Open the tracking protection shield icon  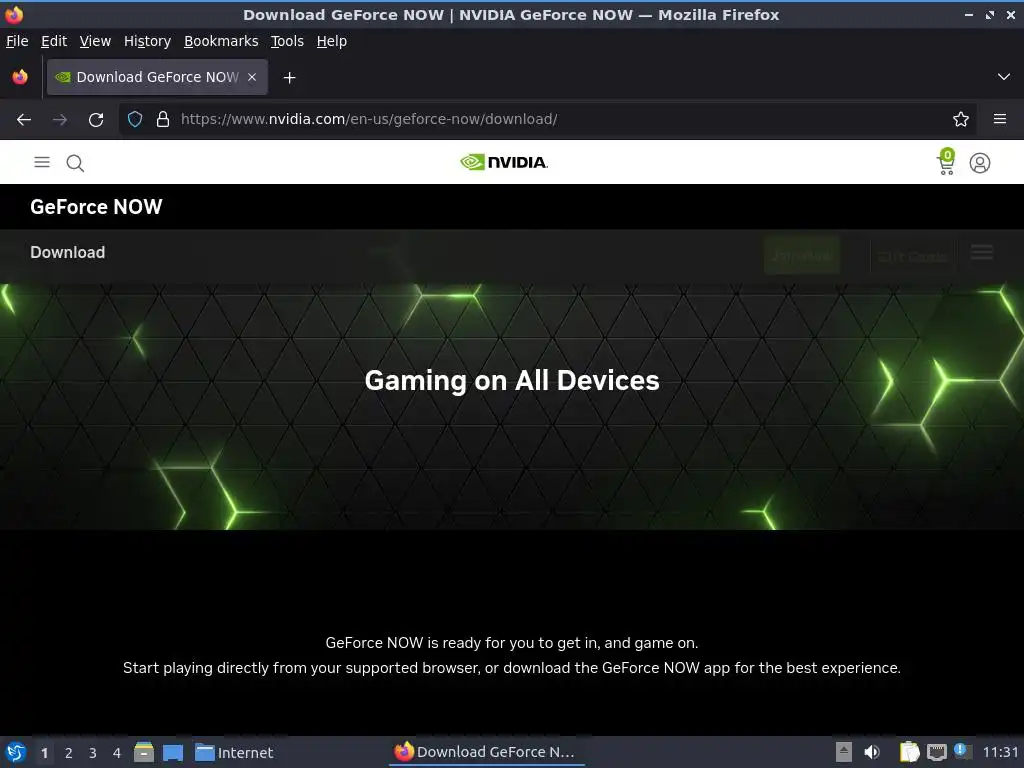pos(135,120)
